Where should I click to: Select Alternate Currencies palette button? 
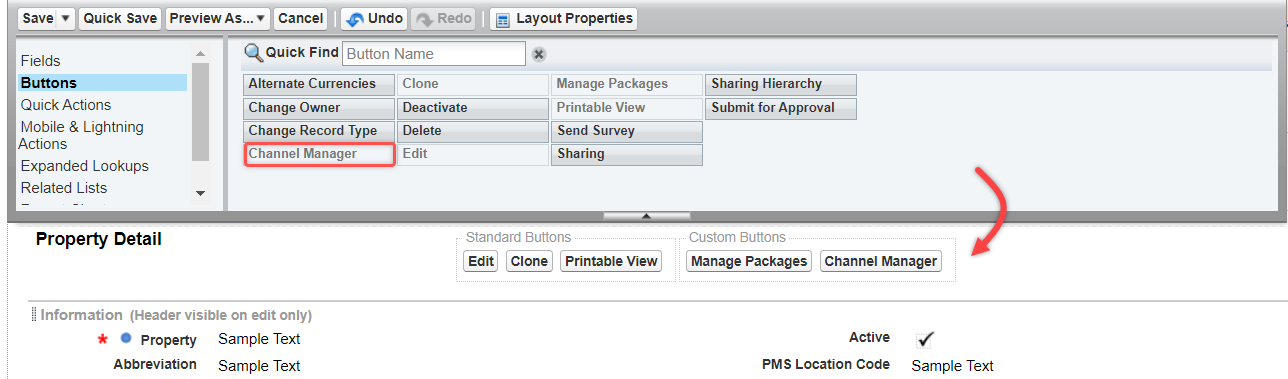(x=319, y=84)
